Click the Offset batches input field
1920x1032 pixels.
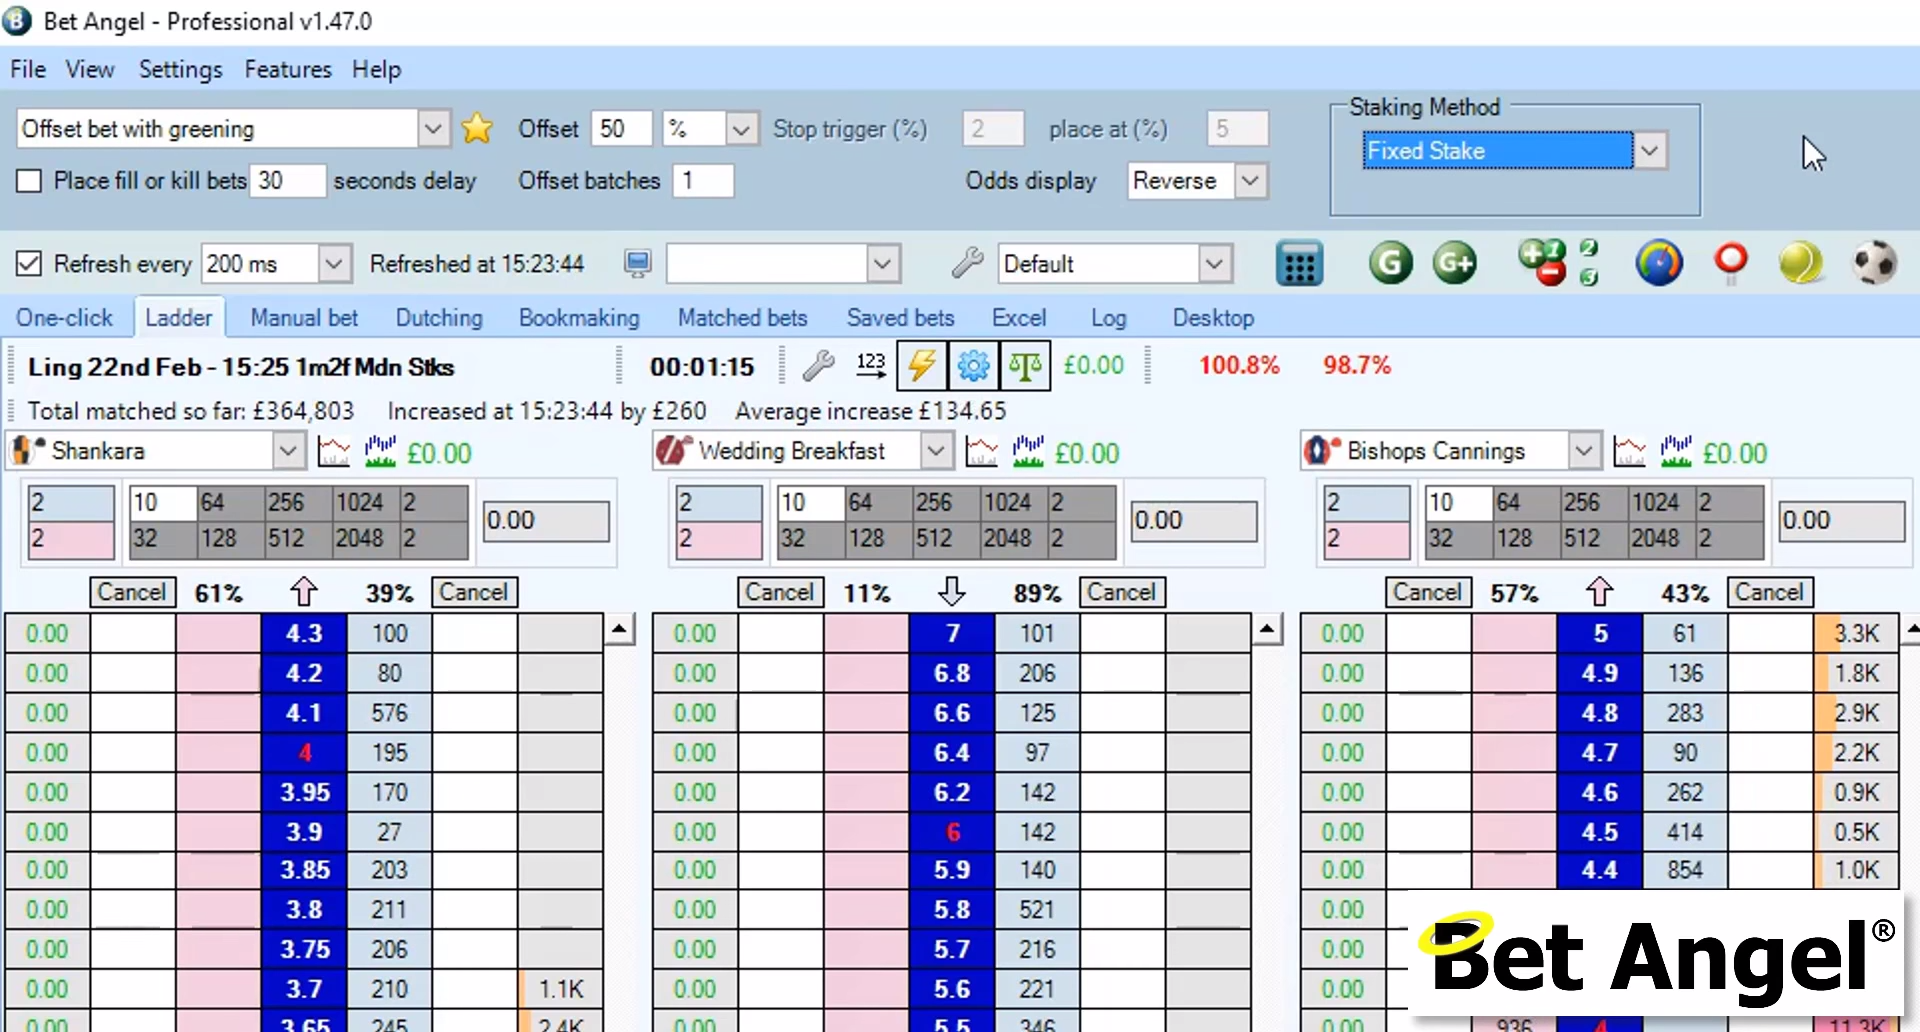pyautogui.click(x=704, y=181)
